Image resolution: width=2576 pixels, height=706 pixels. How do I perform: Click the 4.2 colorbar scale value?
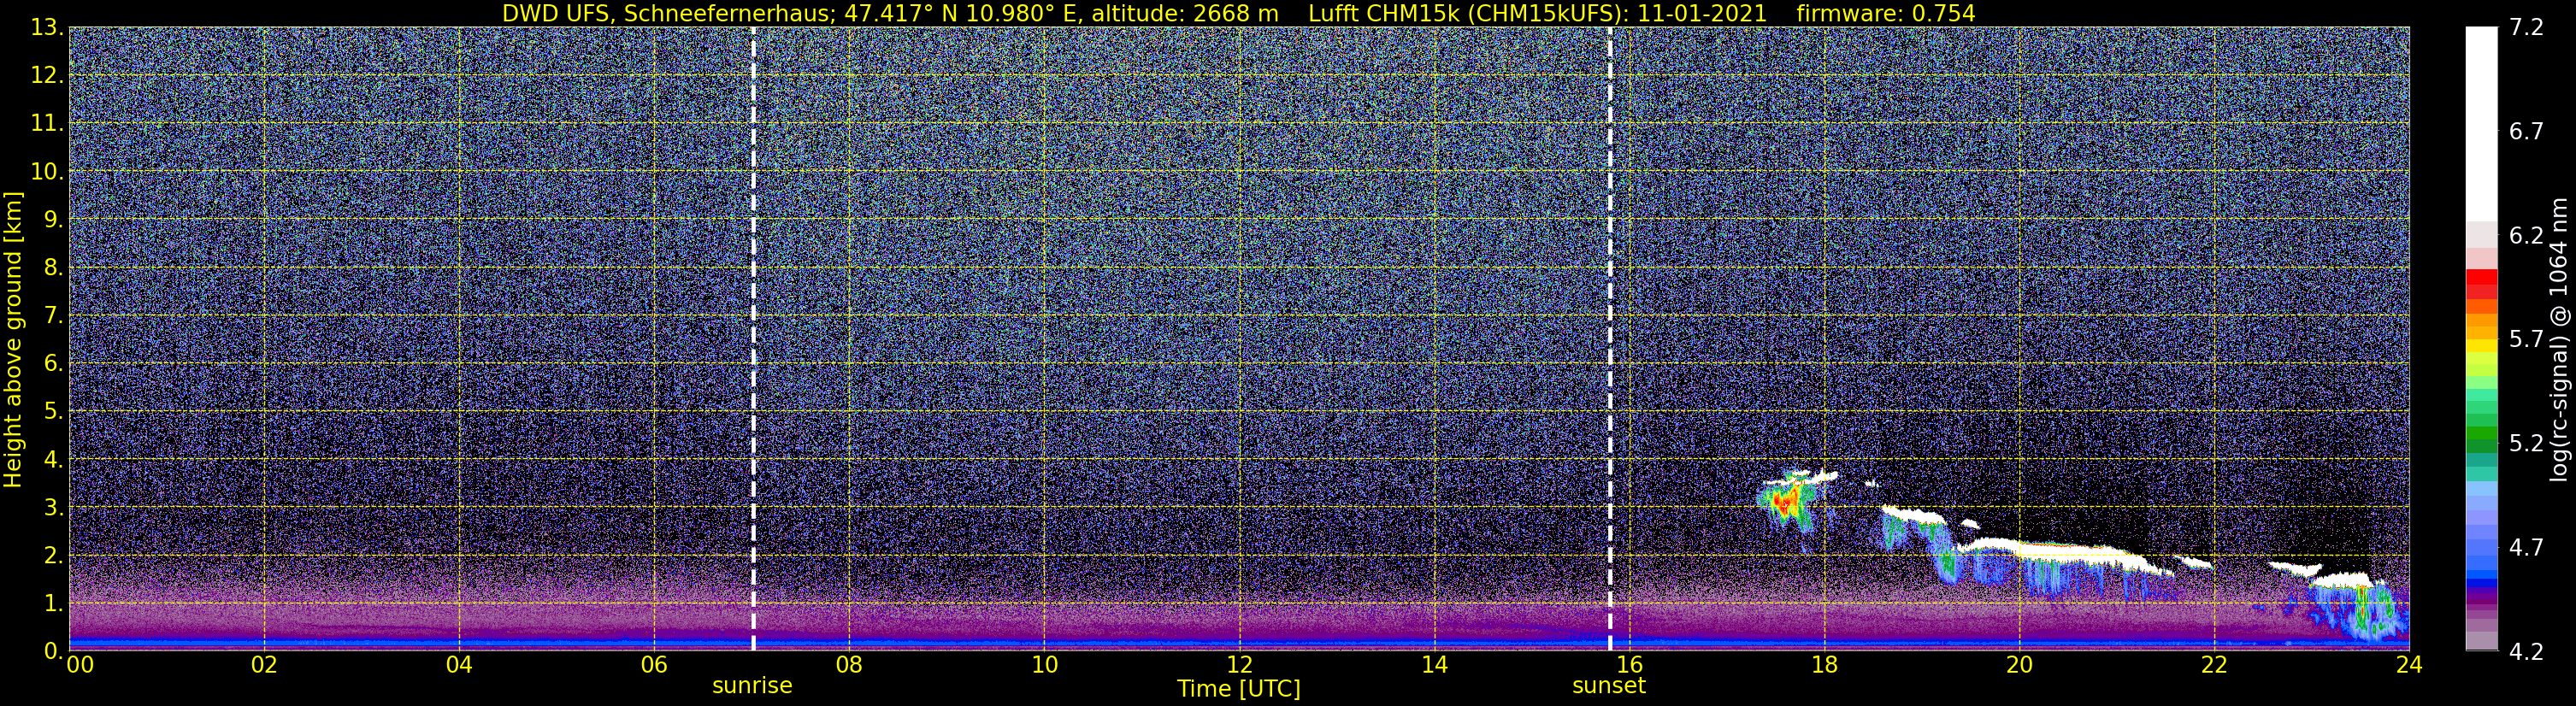coord(2526,652)
